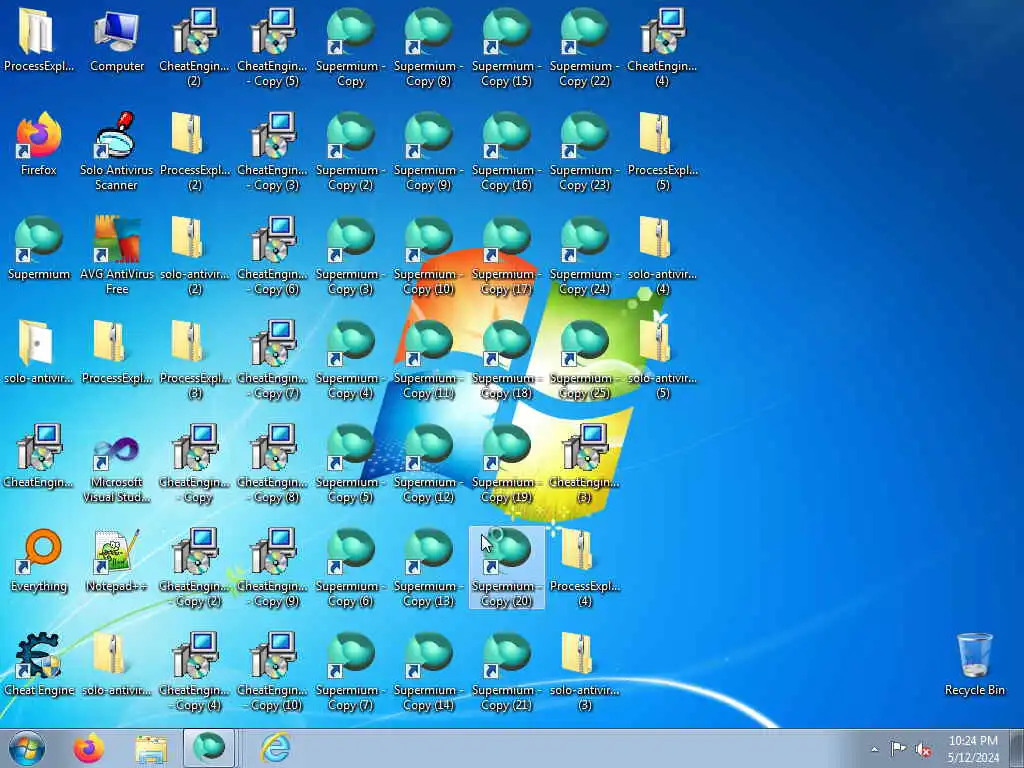The width and height of the screenshot is (1024, 768).
Task: Select ProcessExpl... (5) zip archive
Action: pyautogui.click(x=662, y=152)
